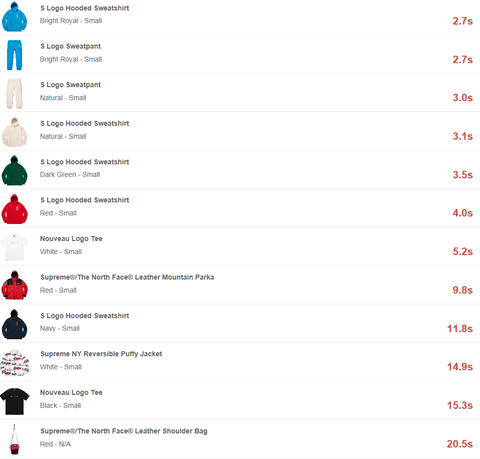The width and height of the screenshot is (480, 459).
Task: Open Supreme NY Reversible Puffy Jacket title
Action: 101,354
